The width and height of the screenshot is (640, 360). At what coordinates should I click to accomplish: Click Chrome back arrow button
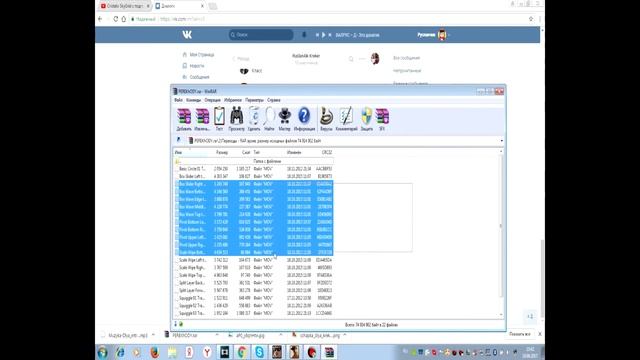pos(100,19)
